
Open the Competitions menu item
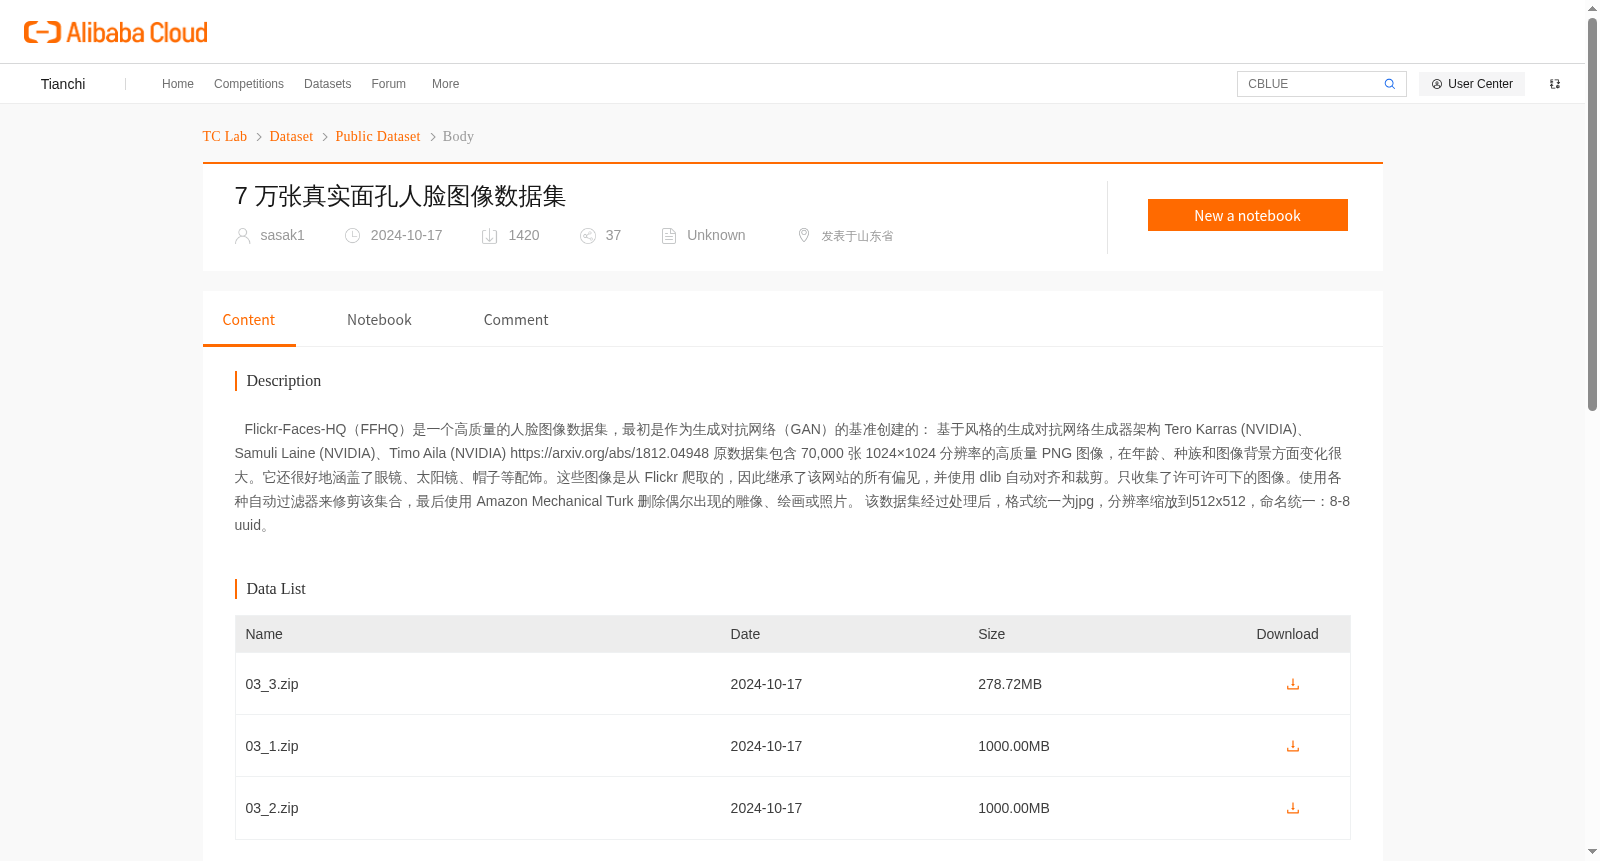249,84
